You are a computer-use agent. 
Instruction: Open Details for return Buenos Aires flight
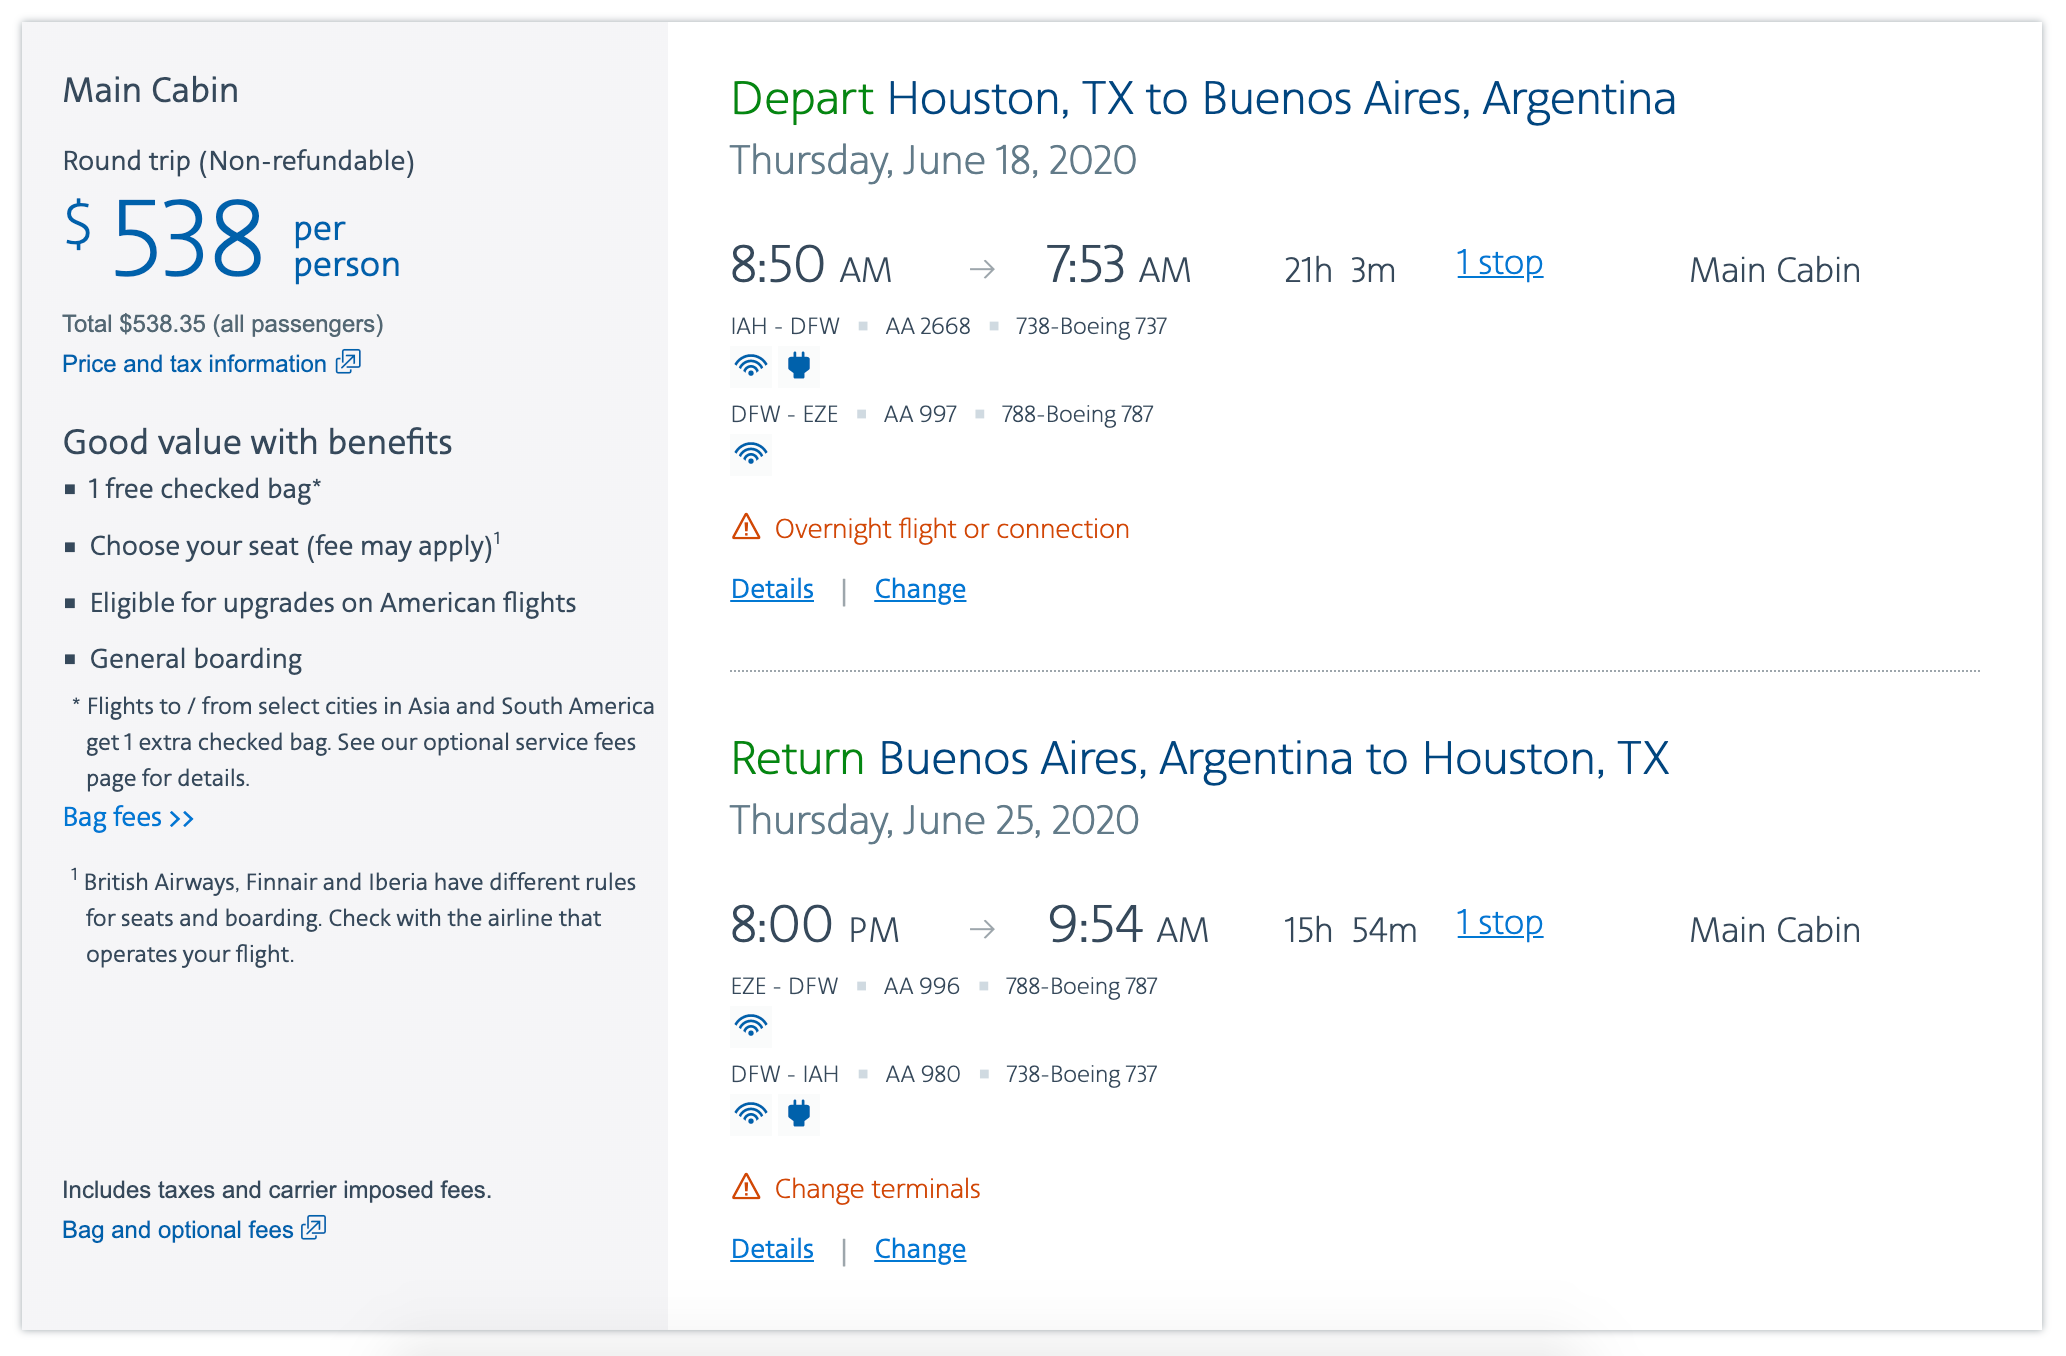pyautogui.click(x=772, y=1249)
